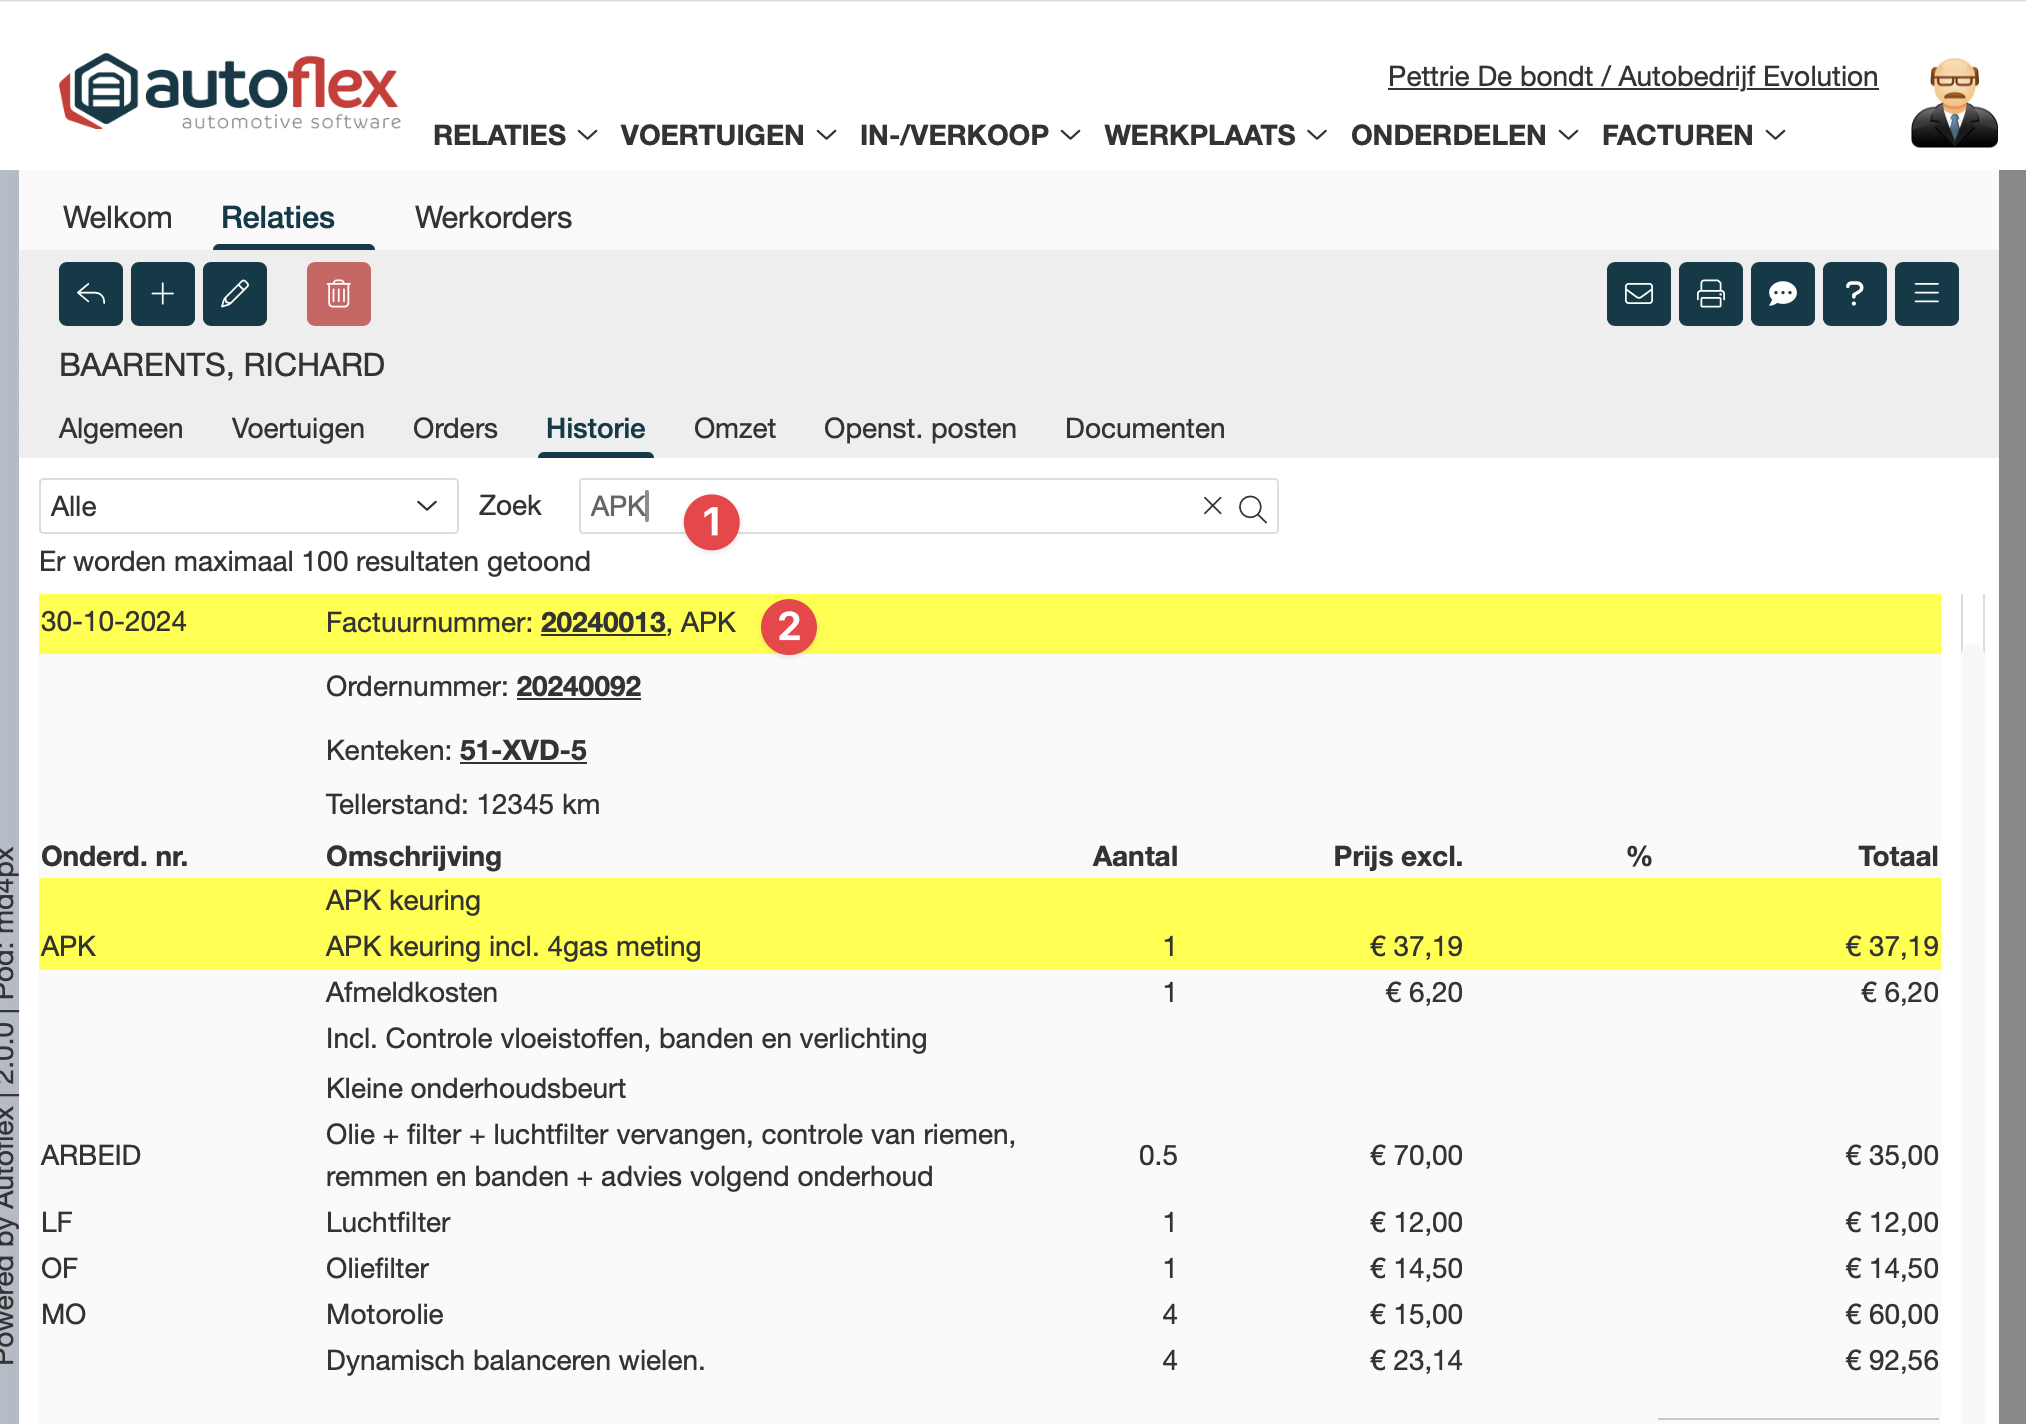Open license plate 51-XVD-5 link
2026x1424 pixels.
[x=523, y=751]
